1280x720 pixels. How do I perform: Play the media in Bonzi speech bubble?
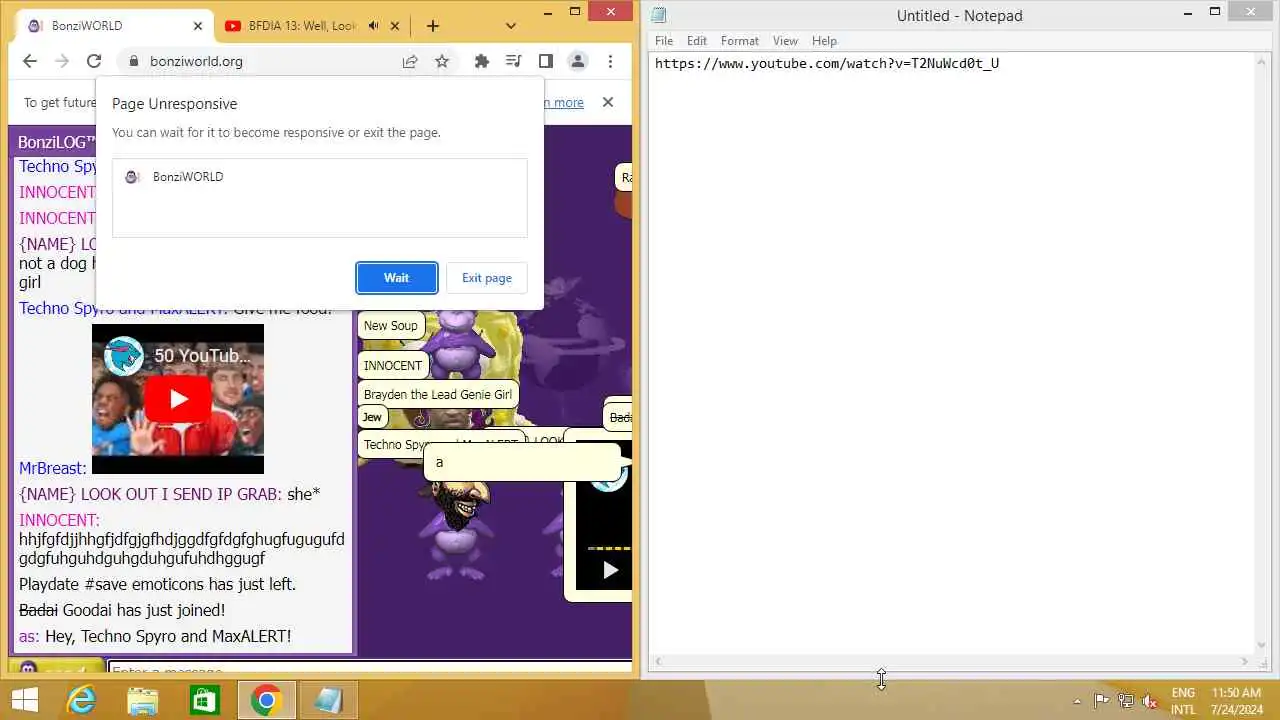[610, 570]
